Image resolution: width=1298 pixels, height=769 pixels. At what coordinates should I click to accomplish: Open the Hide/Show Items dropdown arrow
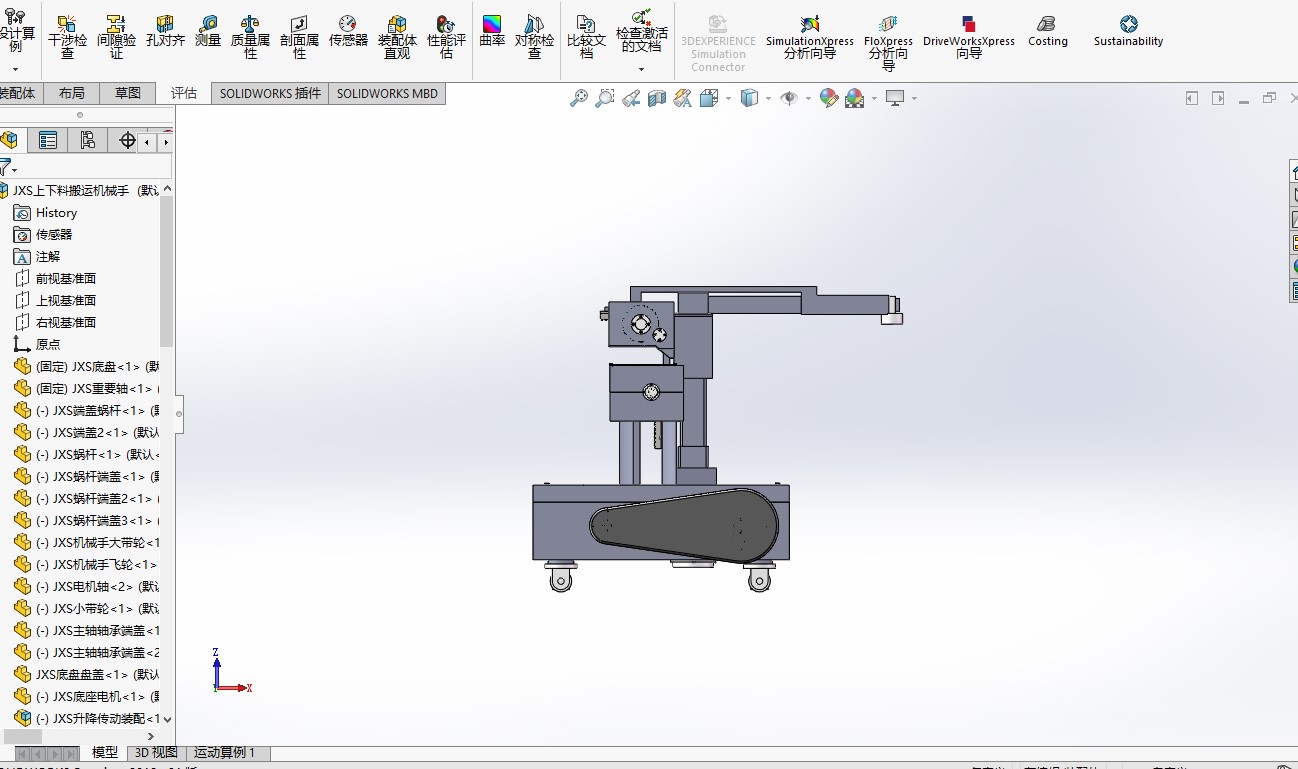(808, 98)
